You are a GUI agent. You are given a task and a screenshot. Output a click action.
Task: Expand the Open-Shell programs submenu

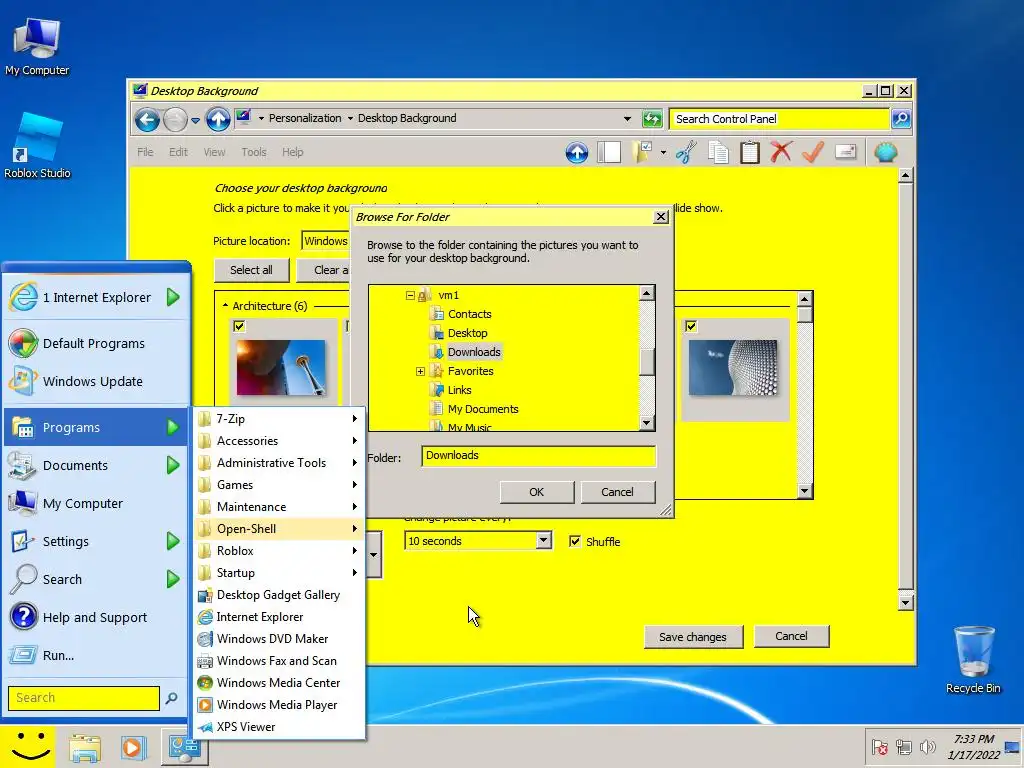(279, 529)
